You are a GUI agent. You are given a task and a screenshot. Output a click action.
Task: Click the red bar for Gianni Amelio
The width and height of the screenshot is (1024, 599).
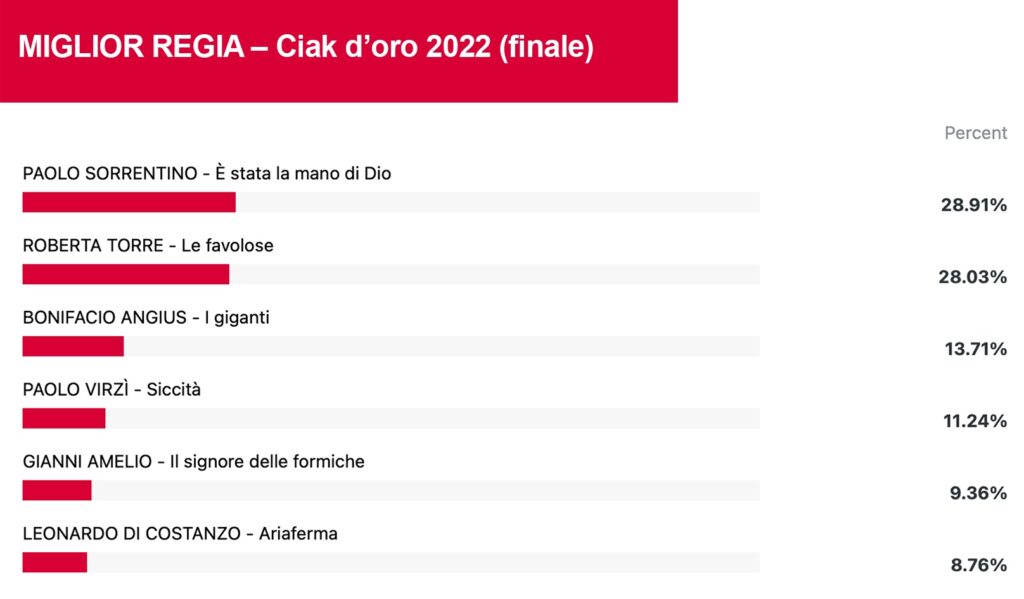tap(57, 490)
